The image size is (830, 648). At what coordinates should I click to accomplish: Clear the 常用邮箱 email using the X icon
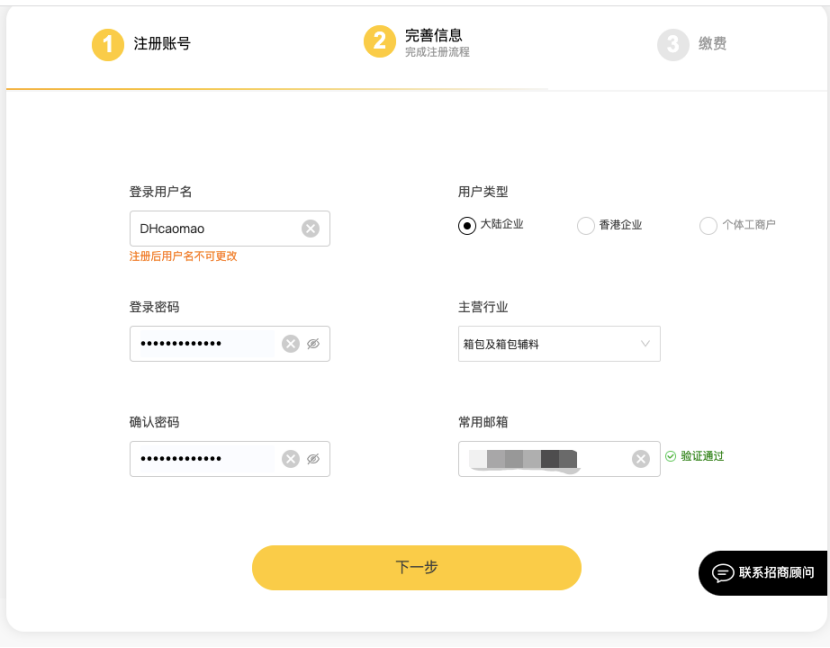tap(639, 458)
